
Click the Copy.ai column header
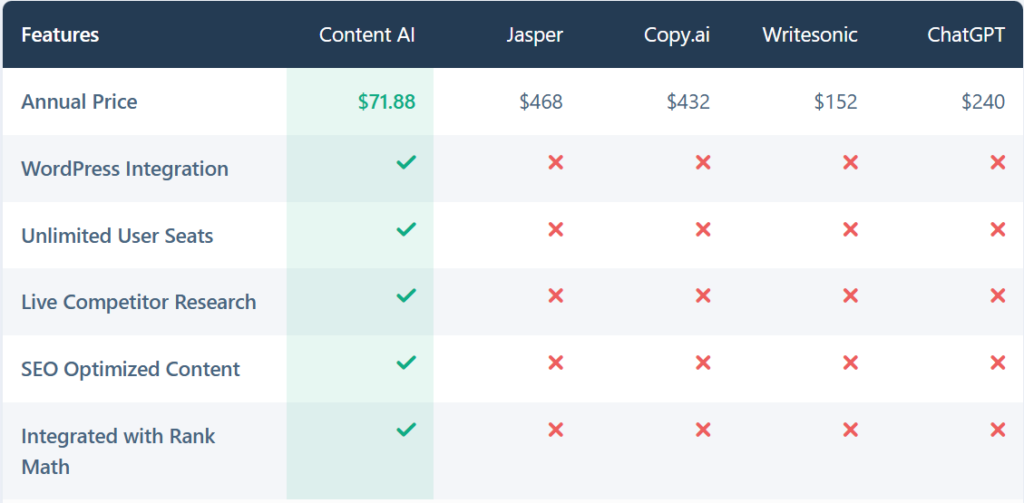pos(677,35)
